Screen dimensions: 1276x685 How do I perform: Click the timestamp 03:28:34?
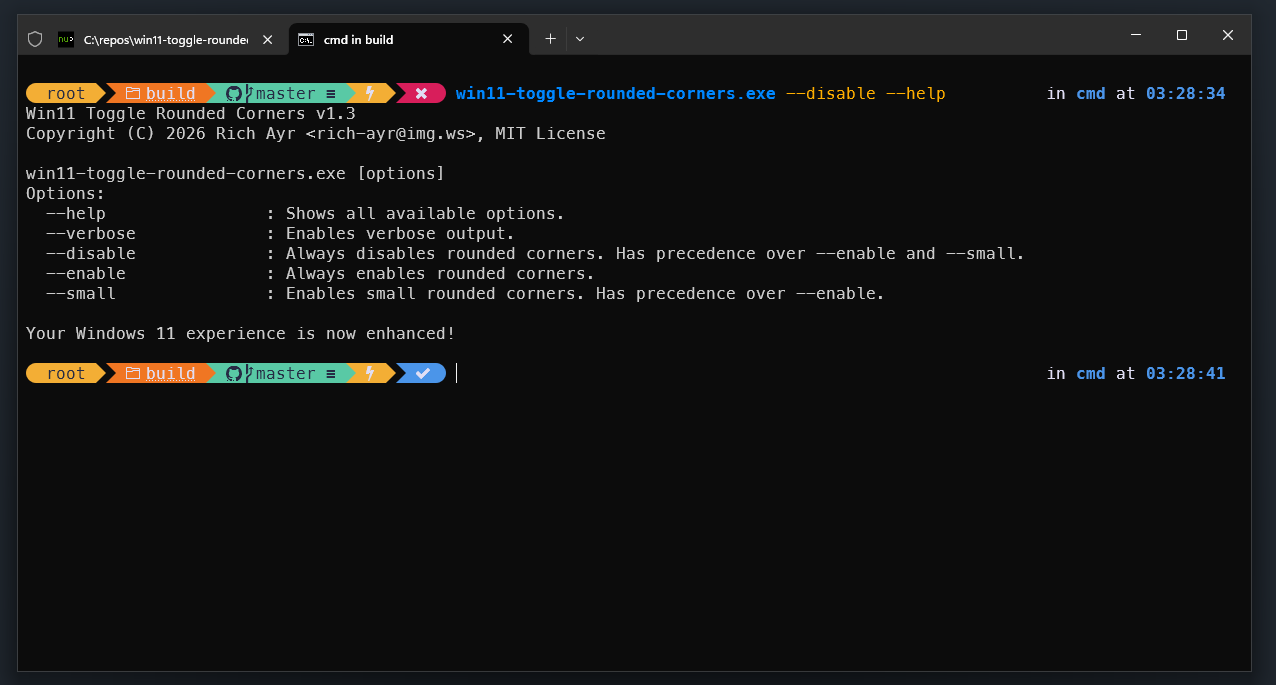point(1186,93)
